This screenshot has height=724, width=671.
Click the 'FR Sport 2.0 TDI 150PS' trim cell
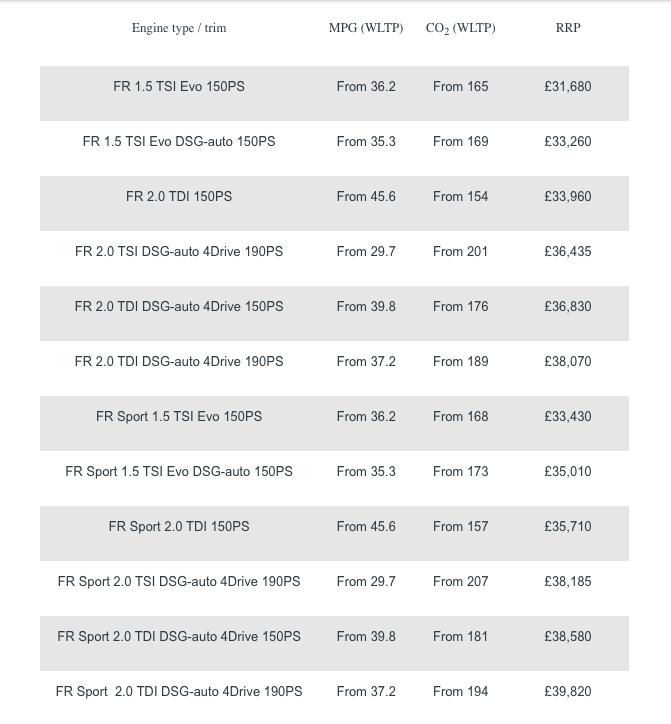tap(179, 527)
